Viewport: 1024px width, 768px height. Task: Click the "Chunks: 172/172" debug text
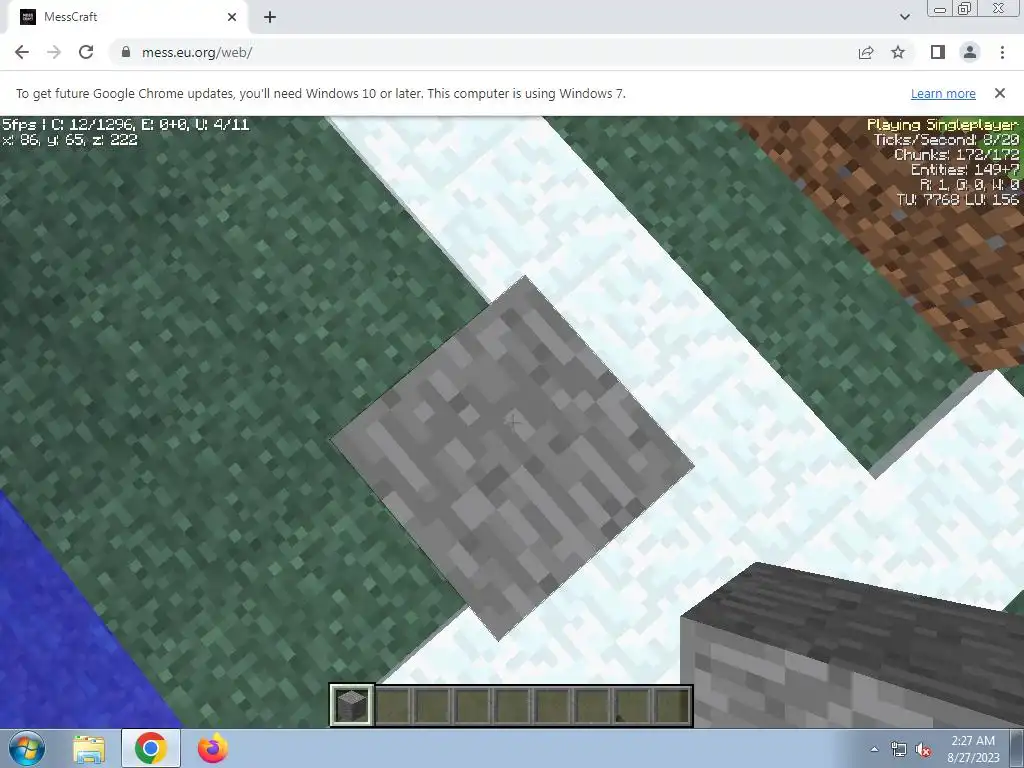pyautogui.click(x=956, y=154)
